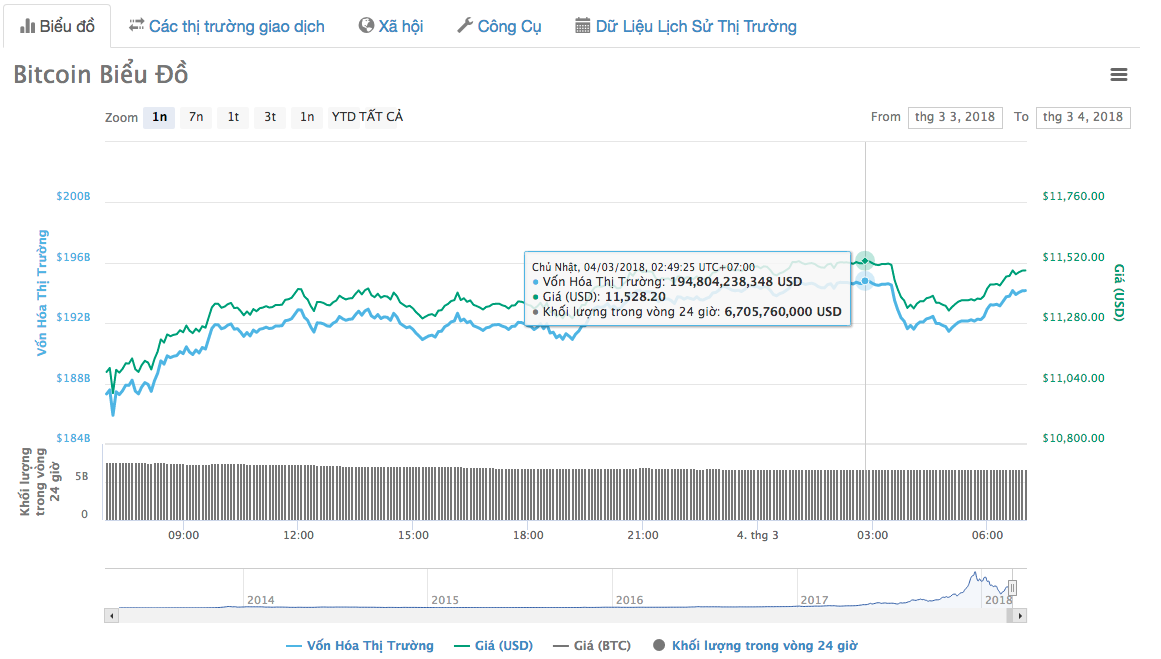Set zoom to 1t

point(233,117)
